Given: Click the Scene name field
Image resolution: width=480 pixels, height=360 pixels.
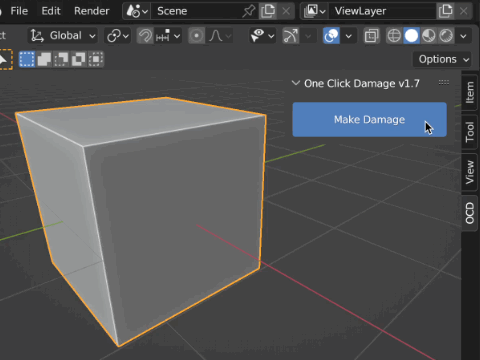Looking at the screenshot, I should pos(197,11).
